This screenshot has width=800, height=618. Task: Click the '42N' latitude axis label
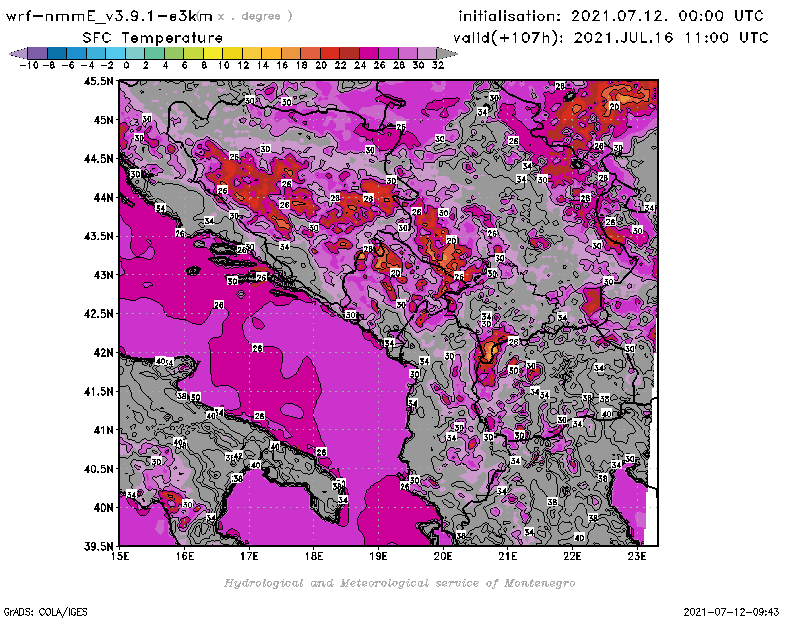coord(103,353)
